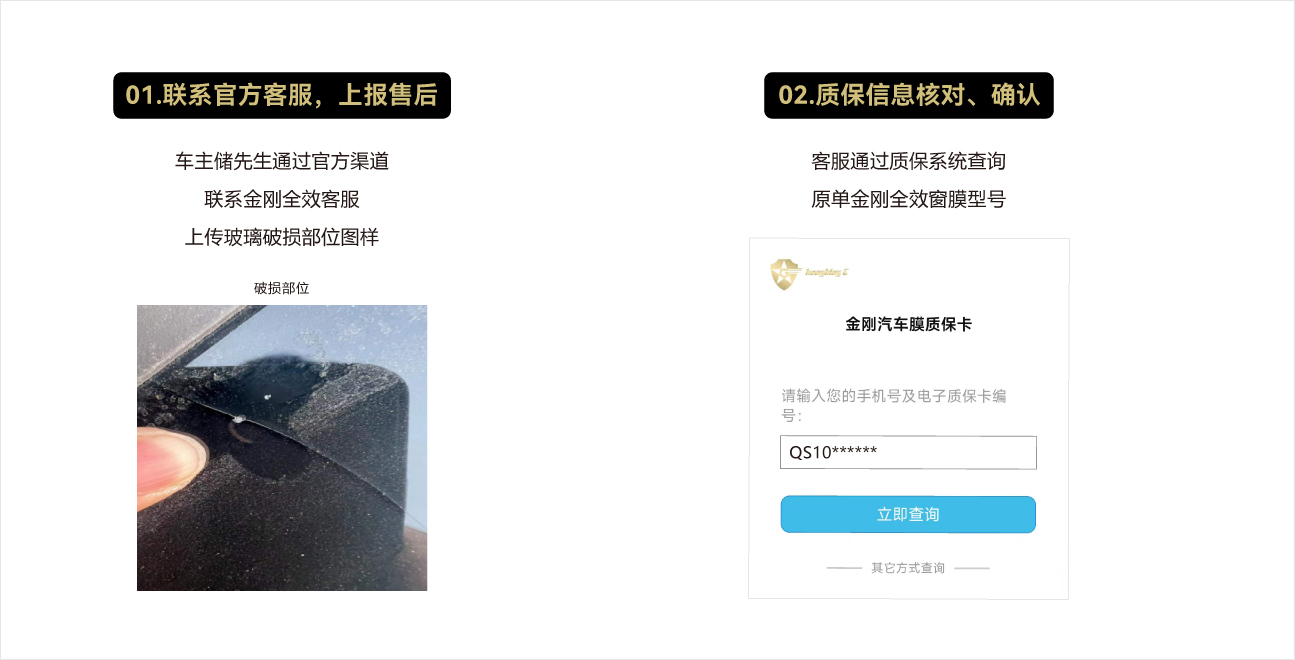Click the 破损部位 caption above the photo
Screen dimensions: 1295x660
[282, 288]
